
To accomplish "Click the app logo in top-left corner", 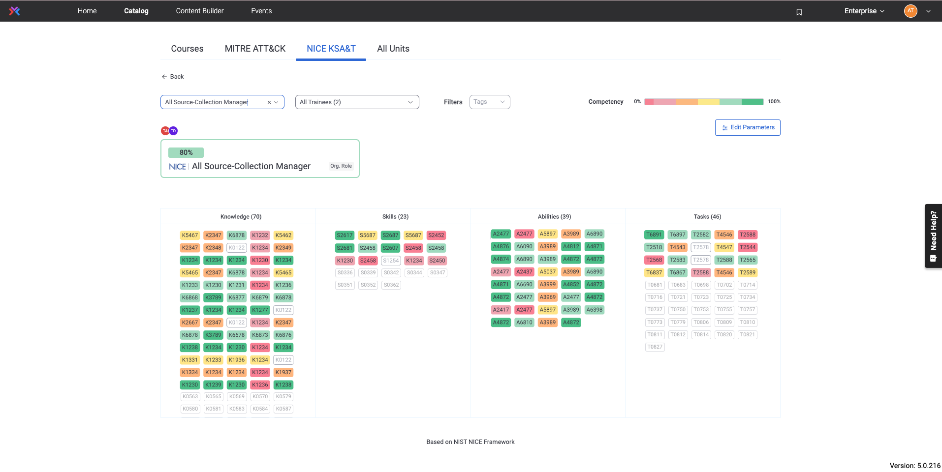I will pyautogui.click(x=15, y=11).
